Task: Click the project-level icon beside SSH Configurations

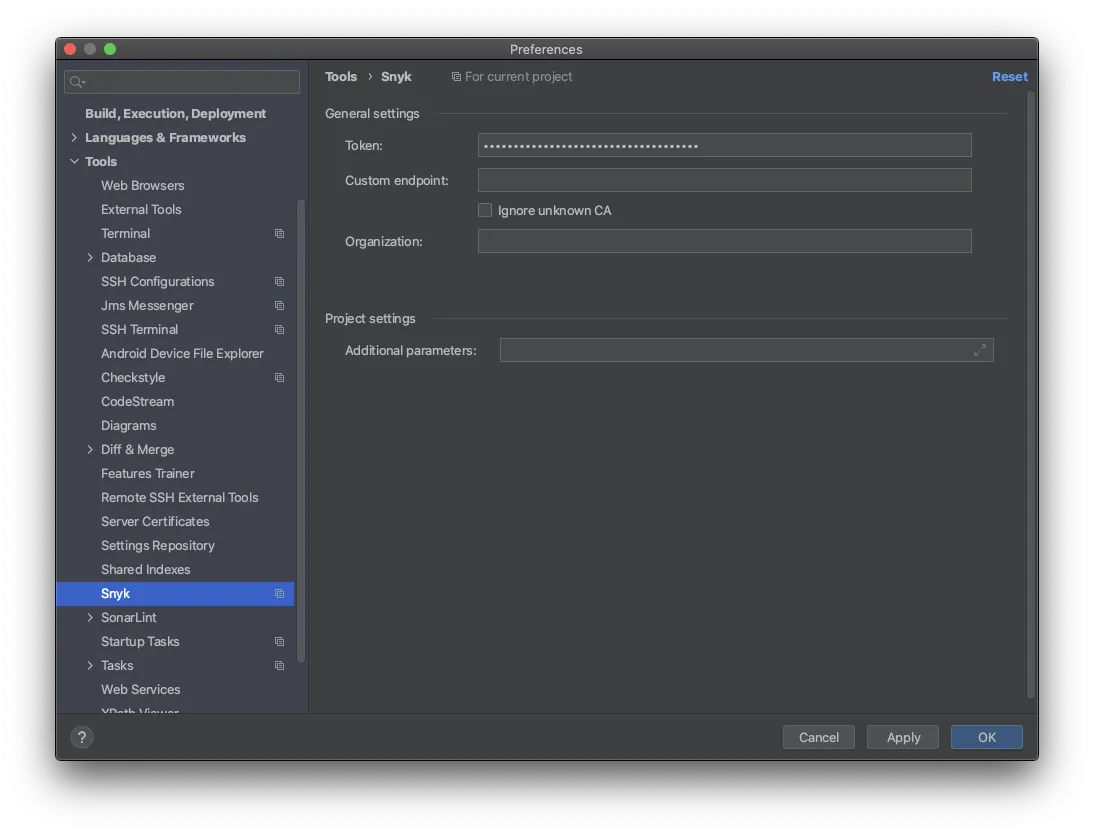Action: pos(280,282)
